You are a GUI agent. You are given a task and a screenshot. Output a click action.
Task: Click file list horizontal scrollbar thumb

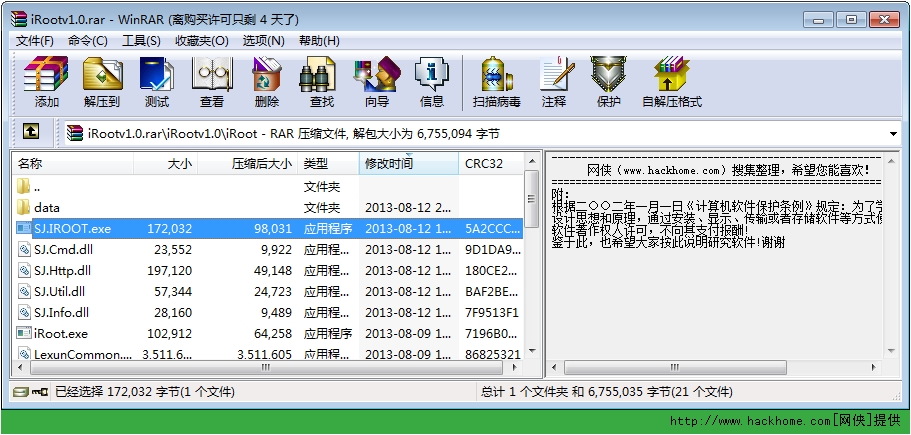point(265,367)
